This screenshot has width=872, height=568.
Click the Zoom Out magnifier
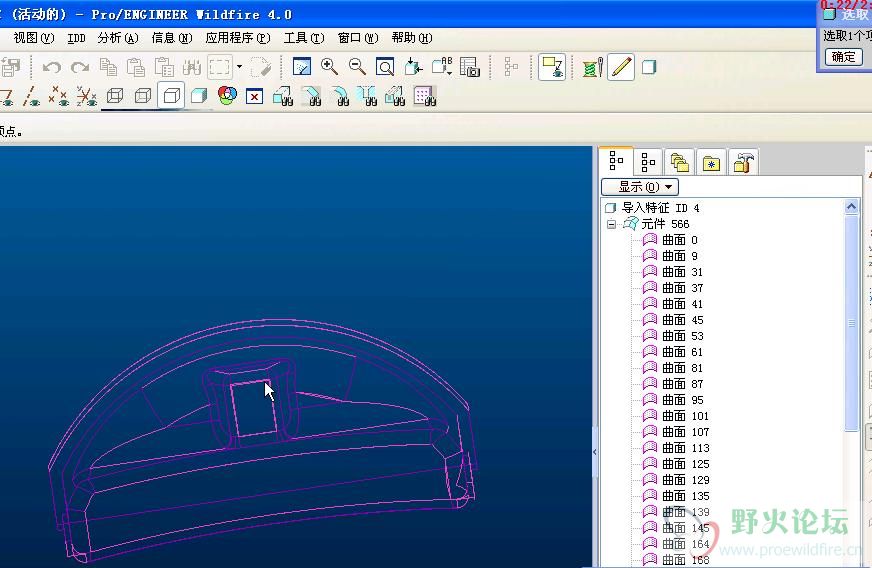point(357,67)
